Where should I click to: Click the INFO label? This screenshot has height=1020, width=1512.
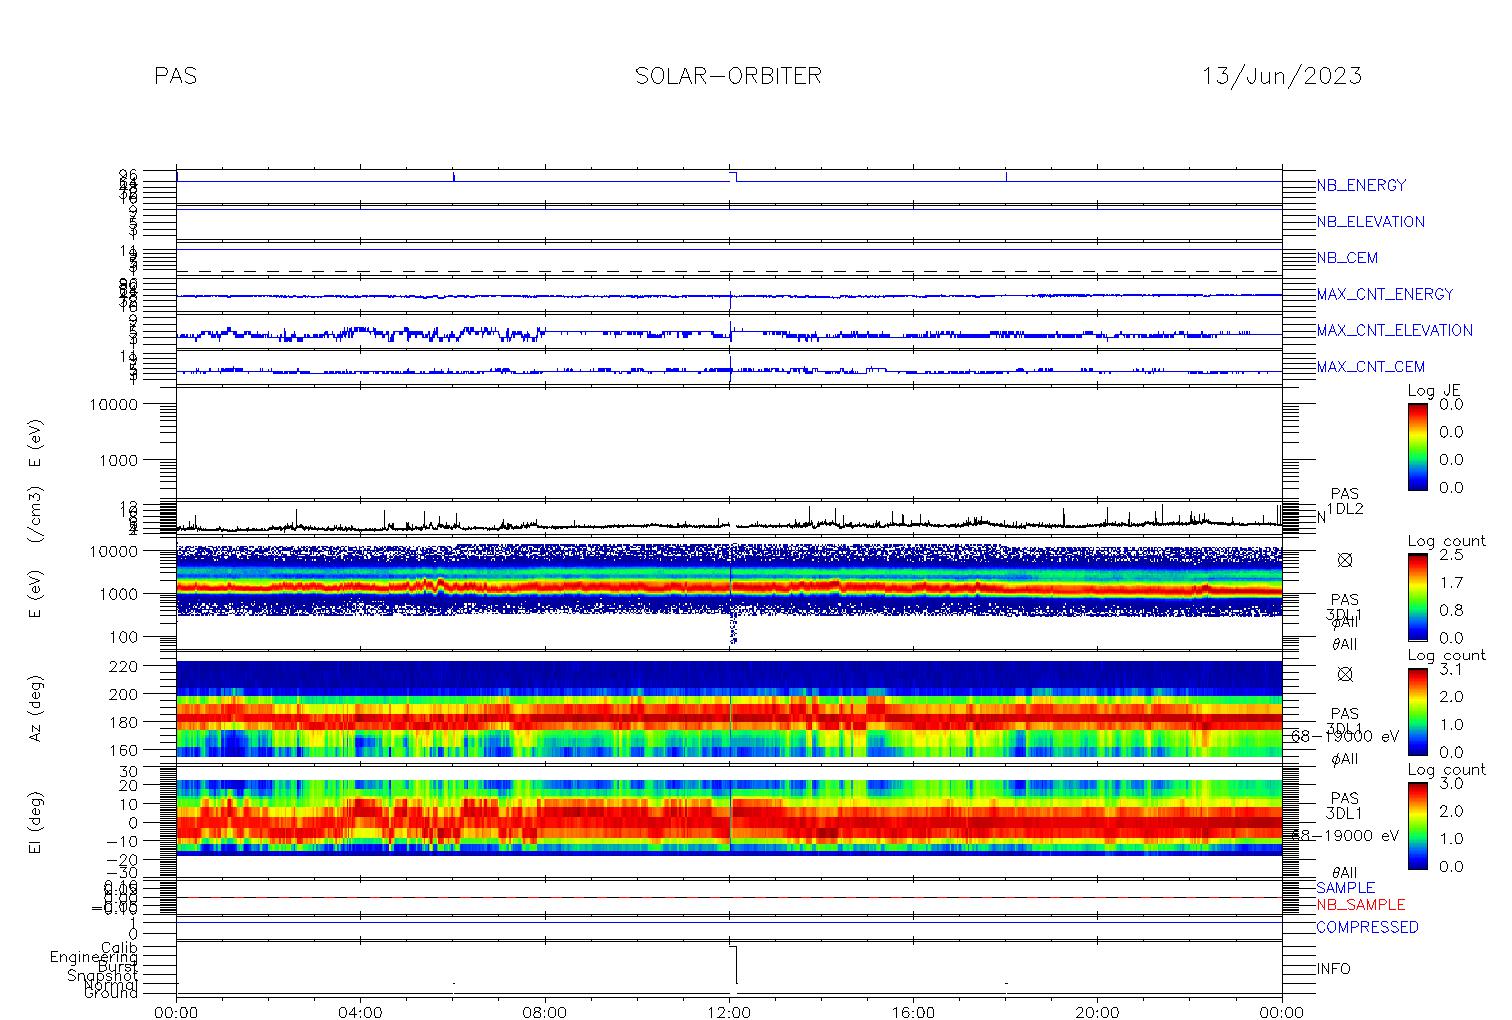(1333, 969)
